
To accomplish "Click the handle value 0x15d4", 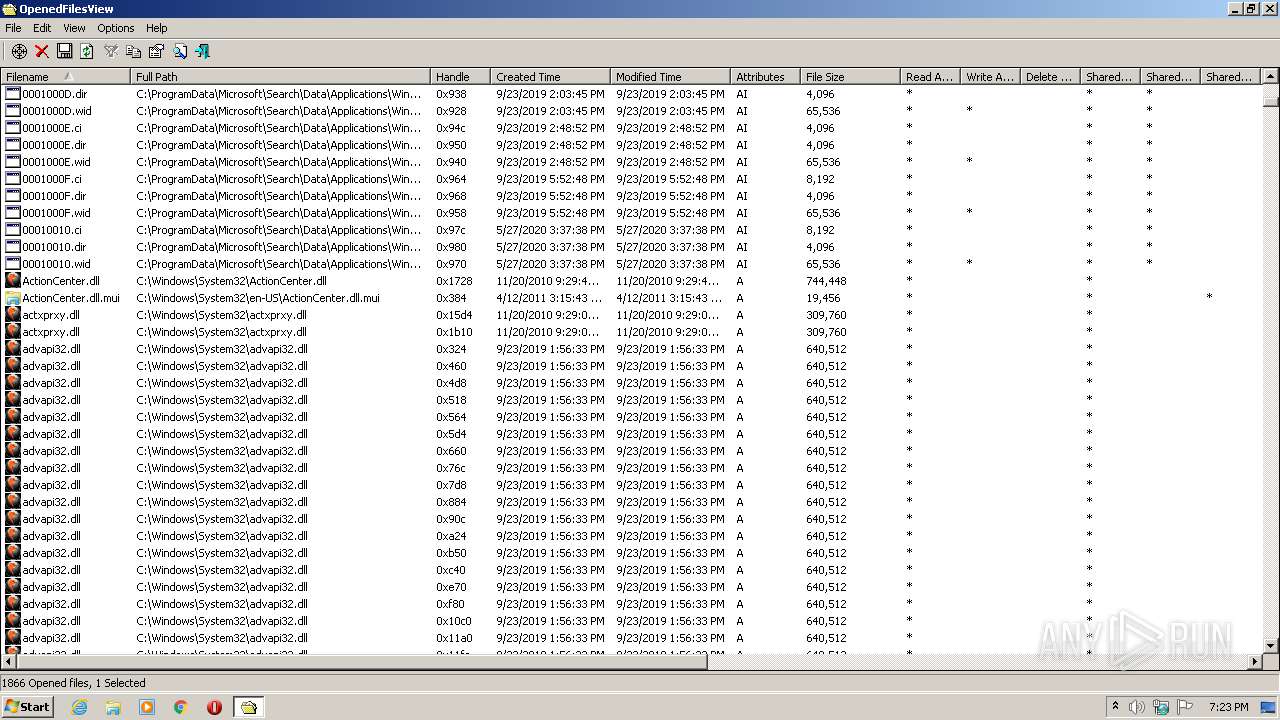I will [x=454, y=315].
